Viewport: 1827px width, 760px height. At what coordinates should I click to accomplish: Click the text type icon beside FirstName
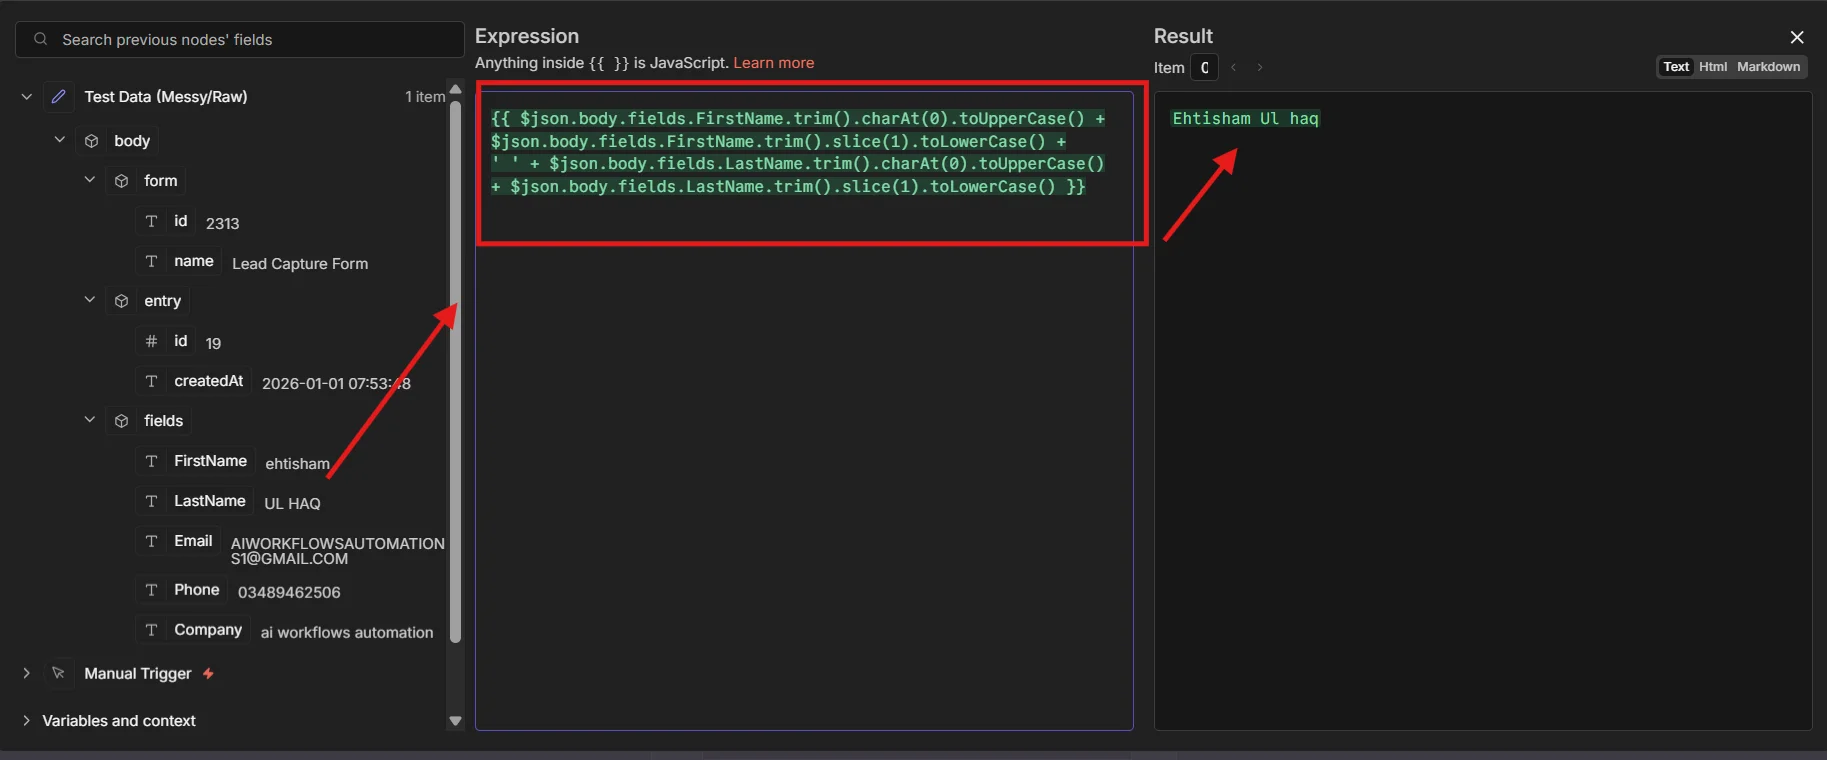tap(151, 461)
